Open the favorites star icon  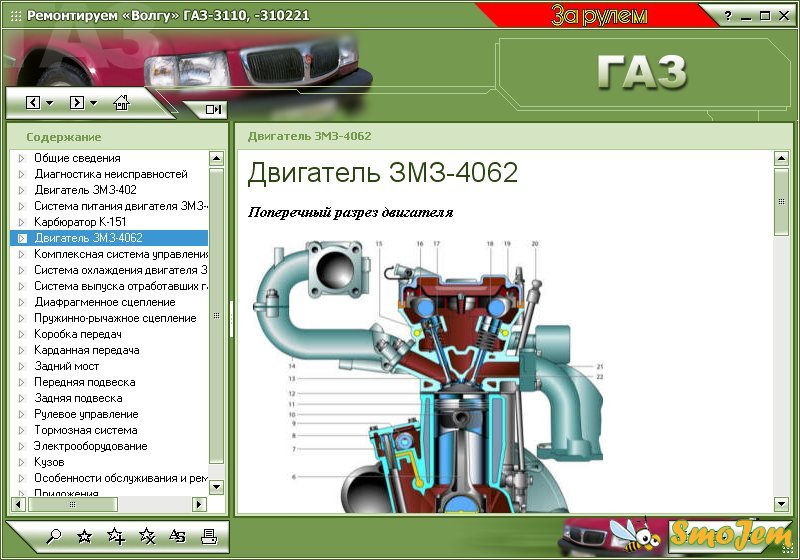point(85,537)
